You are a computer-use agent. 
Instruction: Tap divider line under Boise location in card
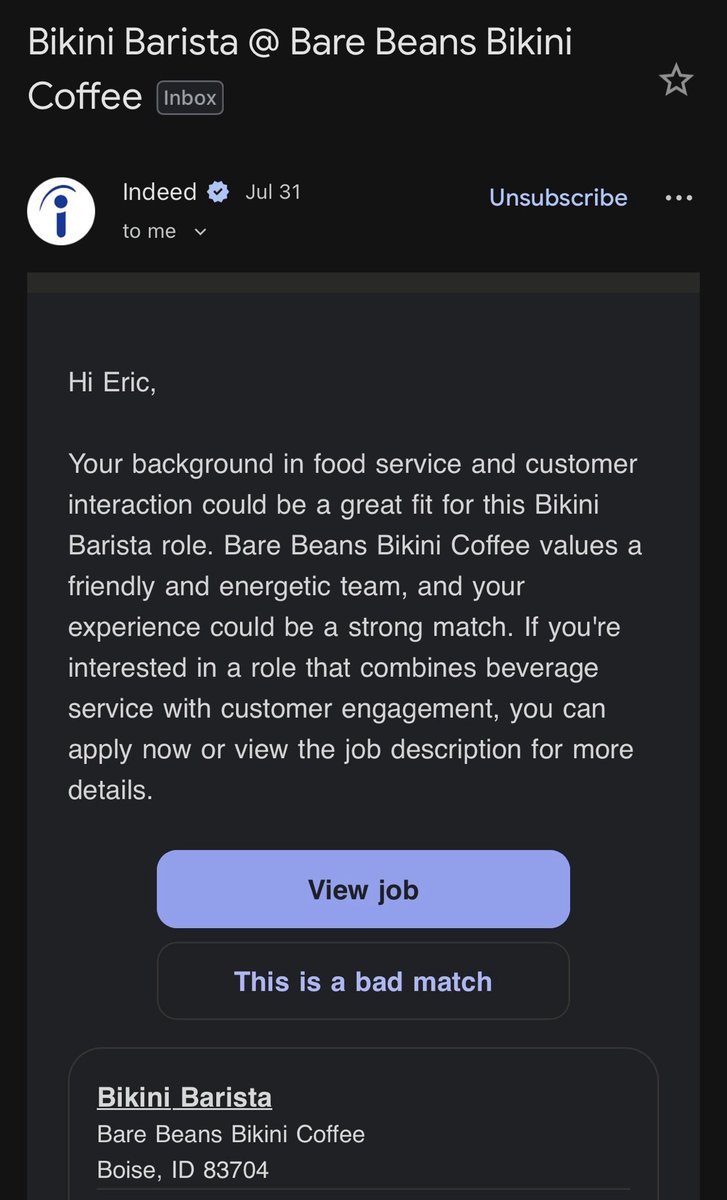pyautogui.click(x=363, y=1189)
